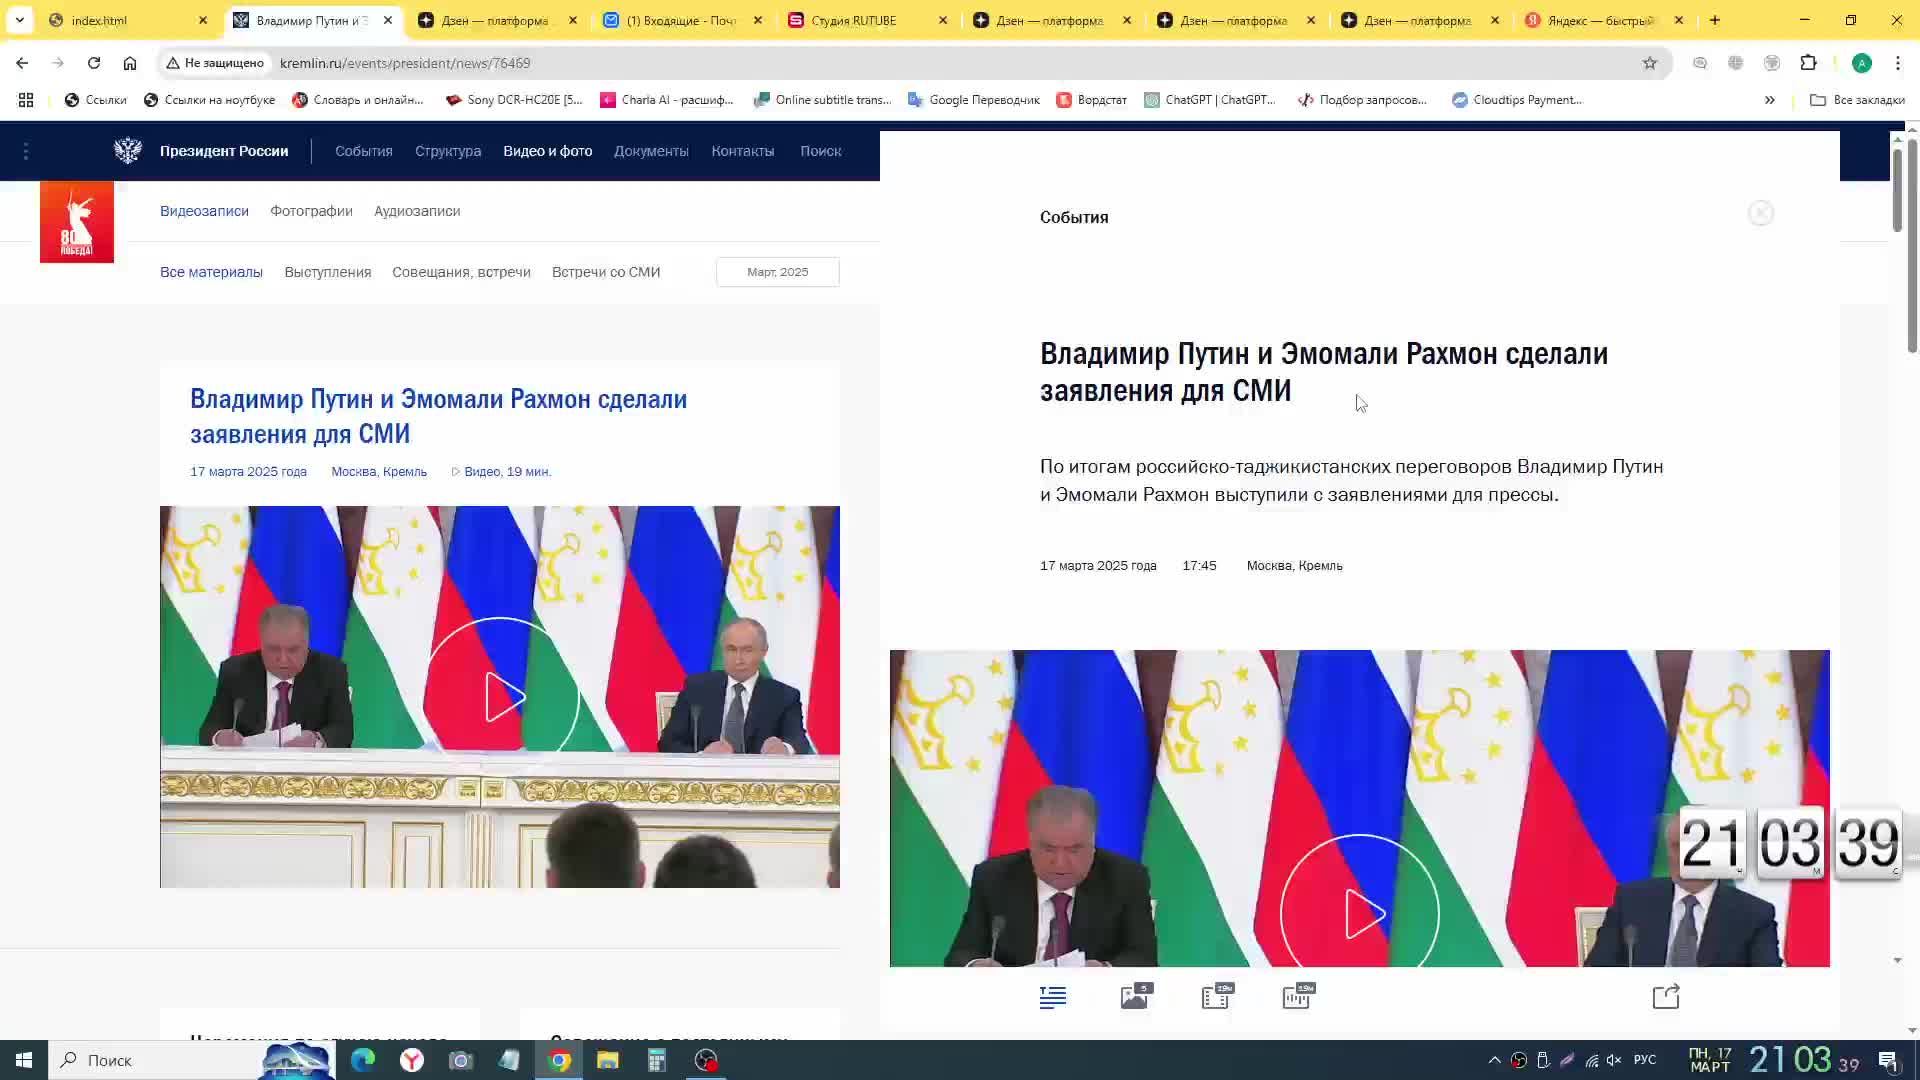
Task: Click the share icon below the video
Action: (1666, 997)
